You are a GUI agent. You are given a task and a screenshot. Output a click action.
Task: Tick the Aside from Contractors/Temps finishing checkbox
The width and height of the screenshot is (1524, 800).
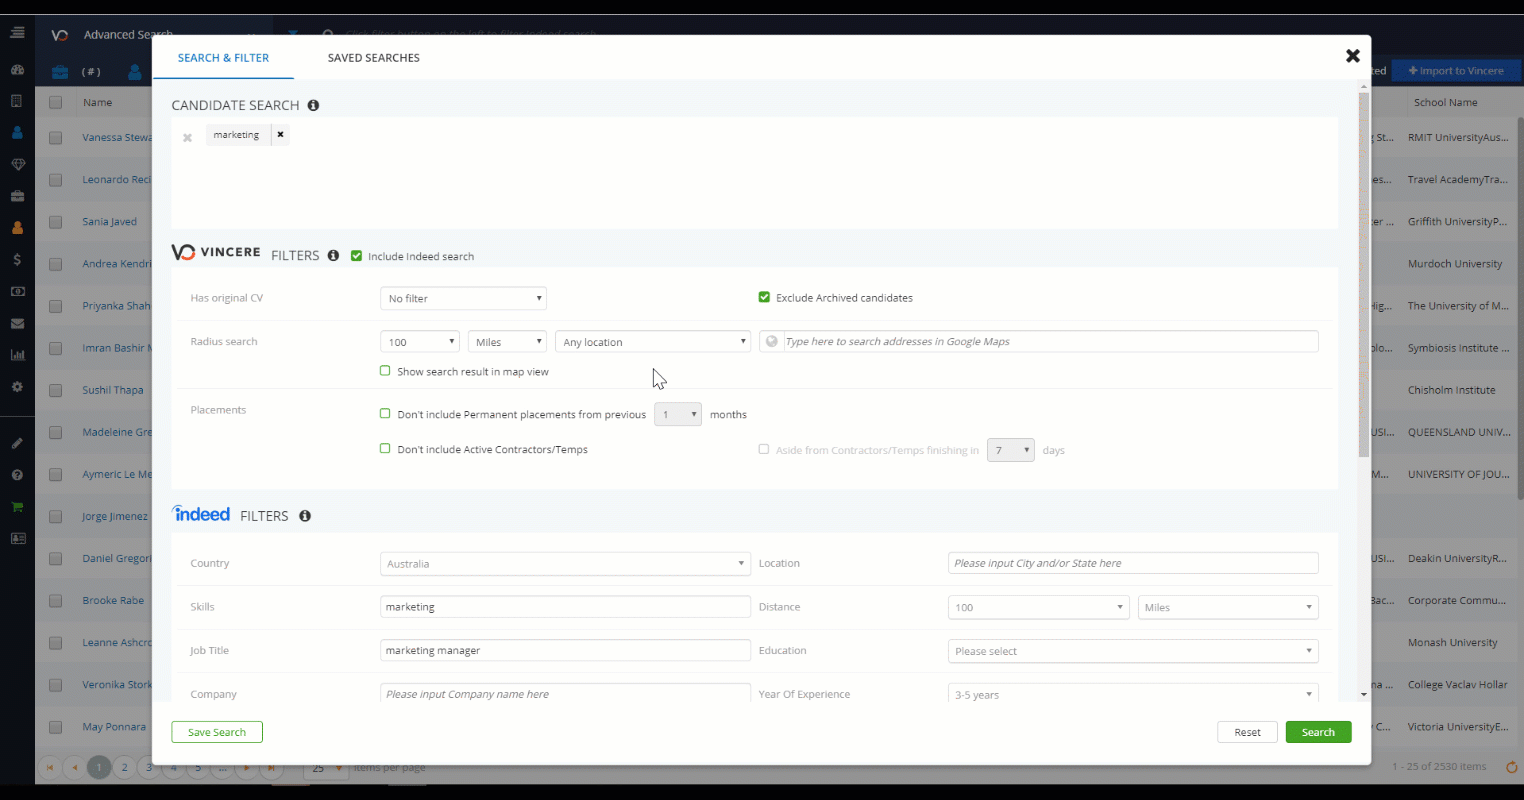(x=764, y=450)
